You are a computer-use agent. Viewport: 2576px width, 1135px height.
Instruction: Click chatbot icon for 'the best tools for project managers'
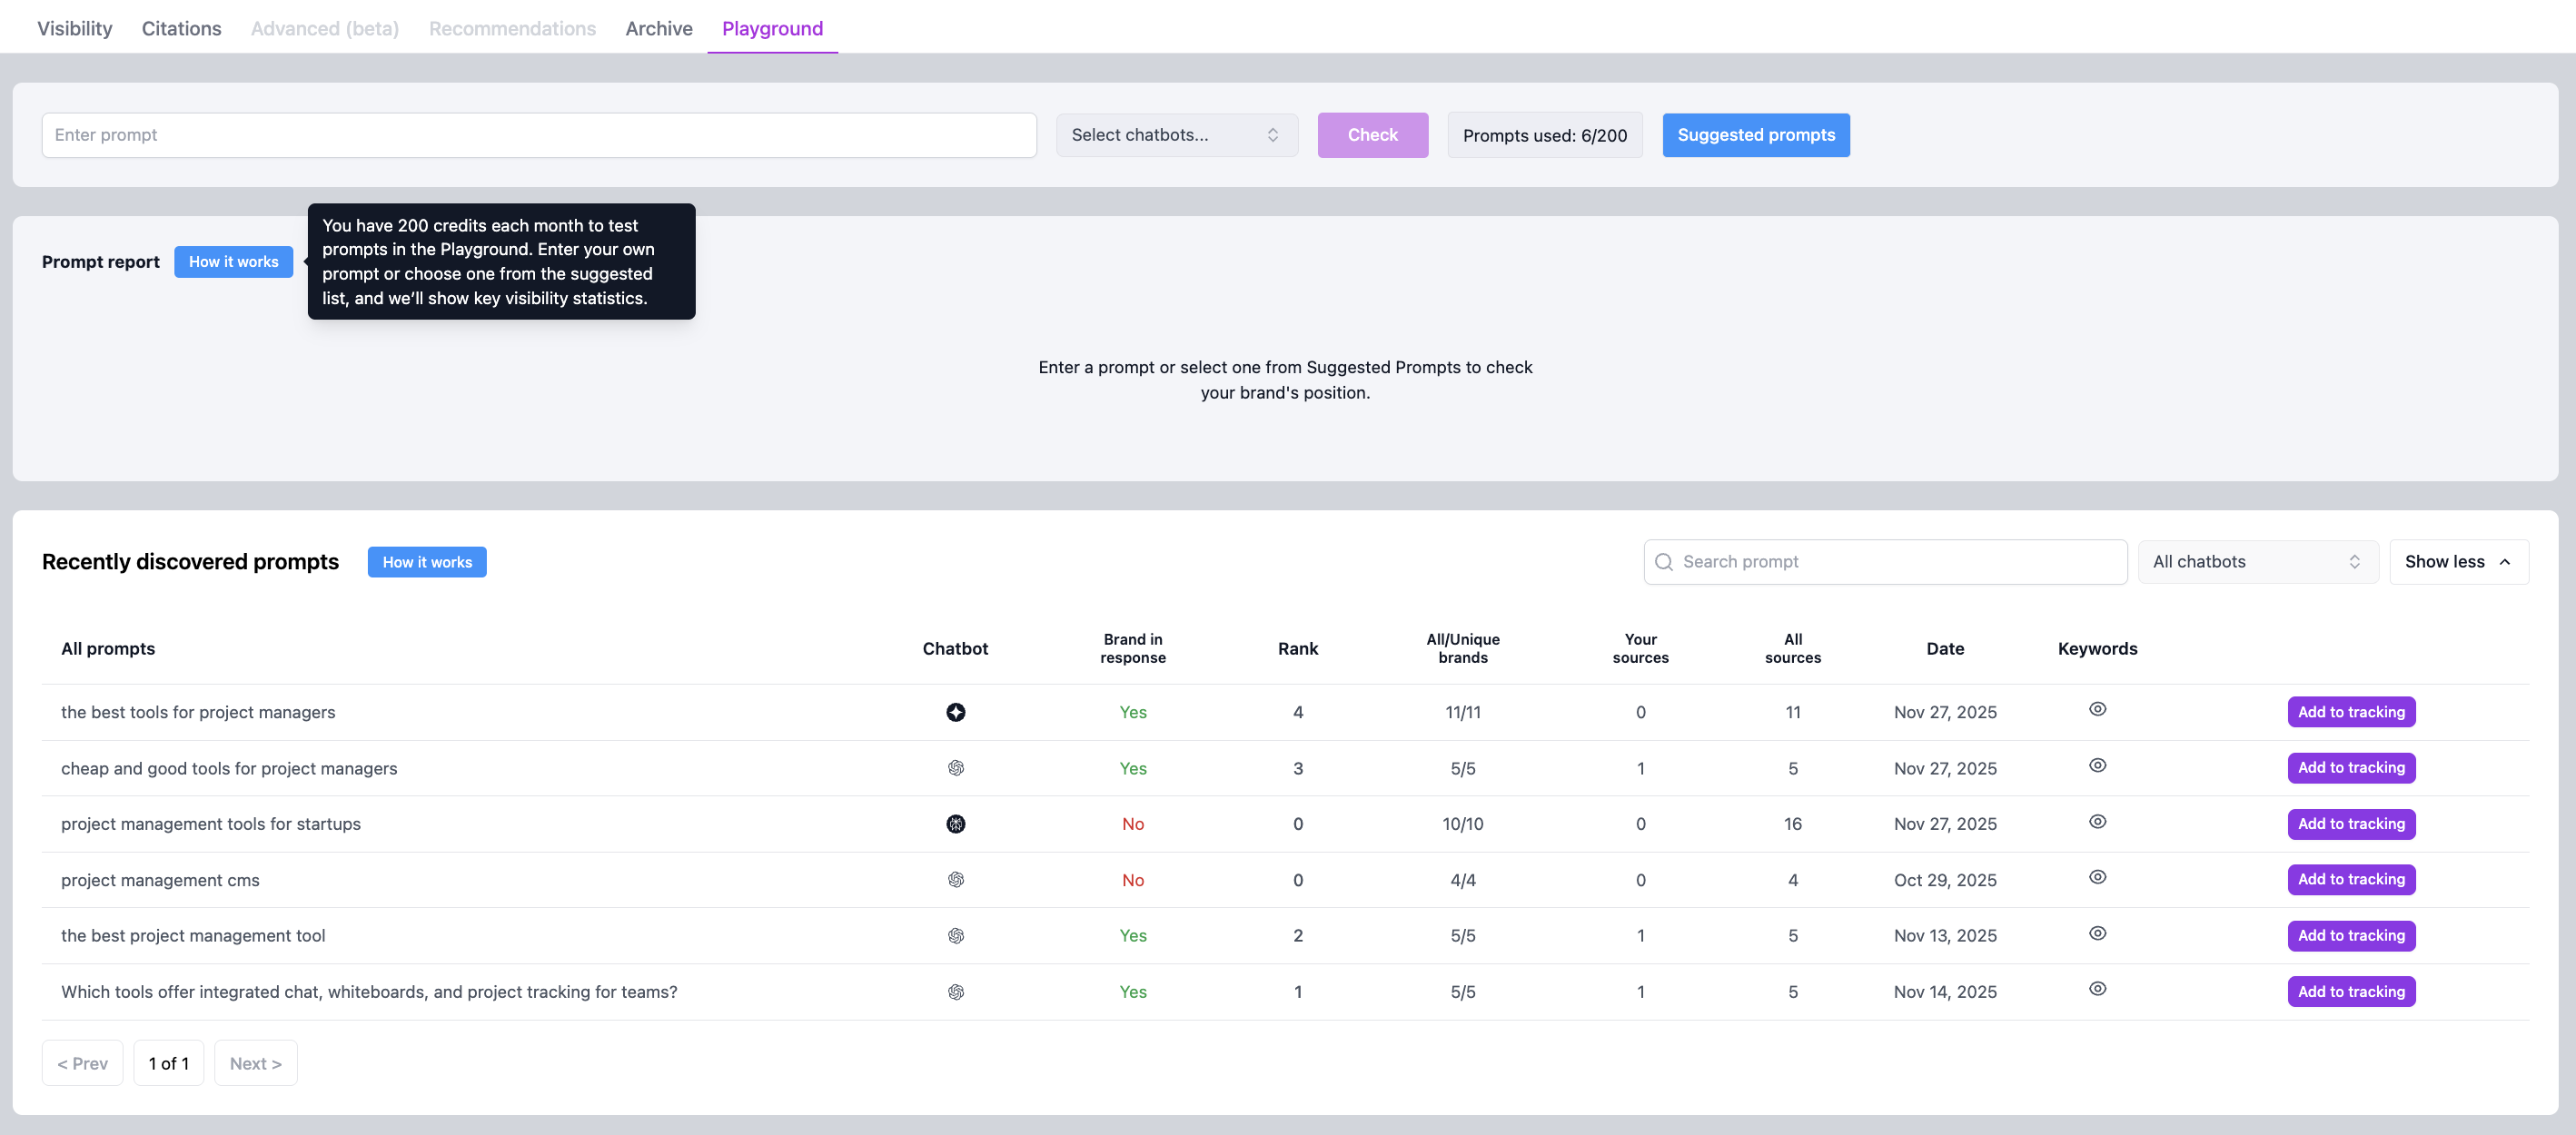pyautogui.click(x=955, y=712)
